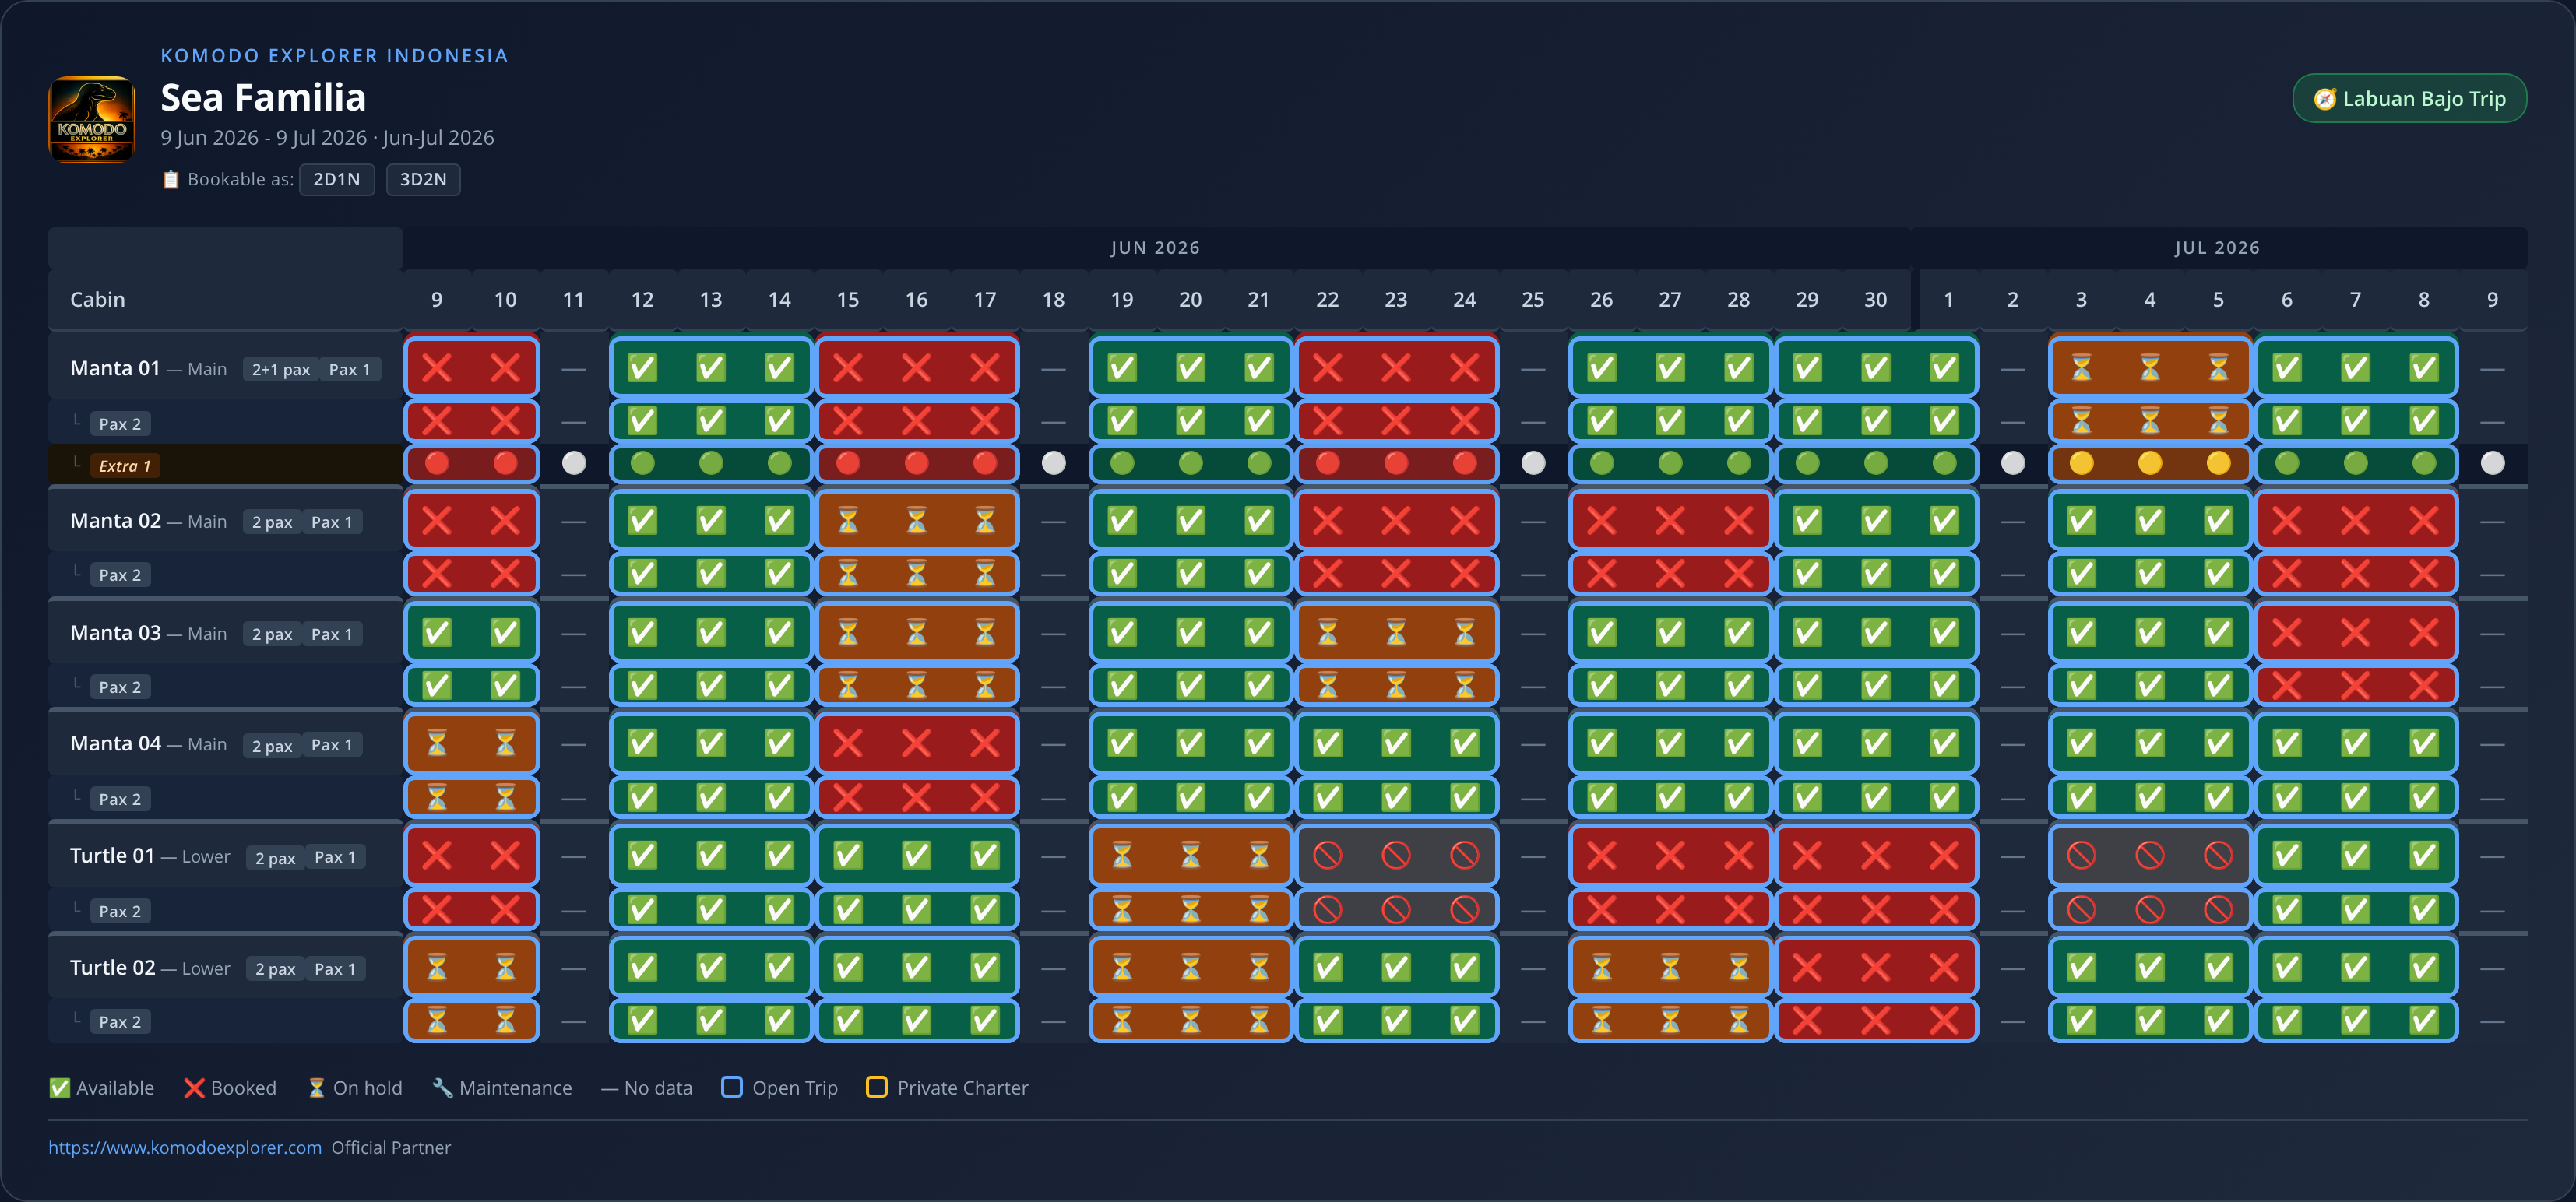
Task: Click the JUL 2026 month header
Action: 2217,247
